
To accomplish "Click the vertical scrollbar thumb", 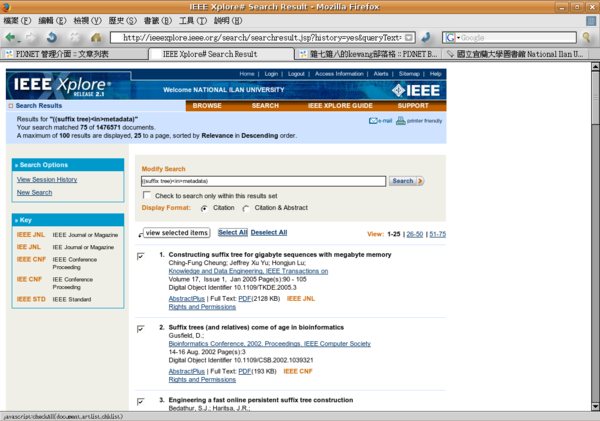I will point(595,98).
